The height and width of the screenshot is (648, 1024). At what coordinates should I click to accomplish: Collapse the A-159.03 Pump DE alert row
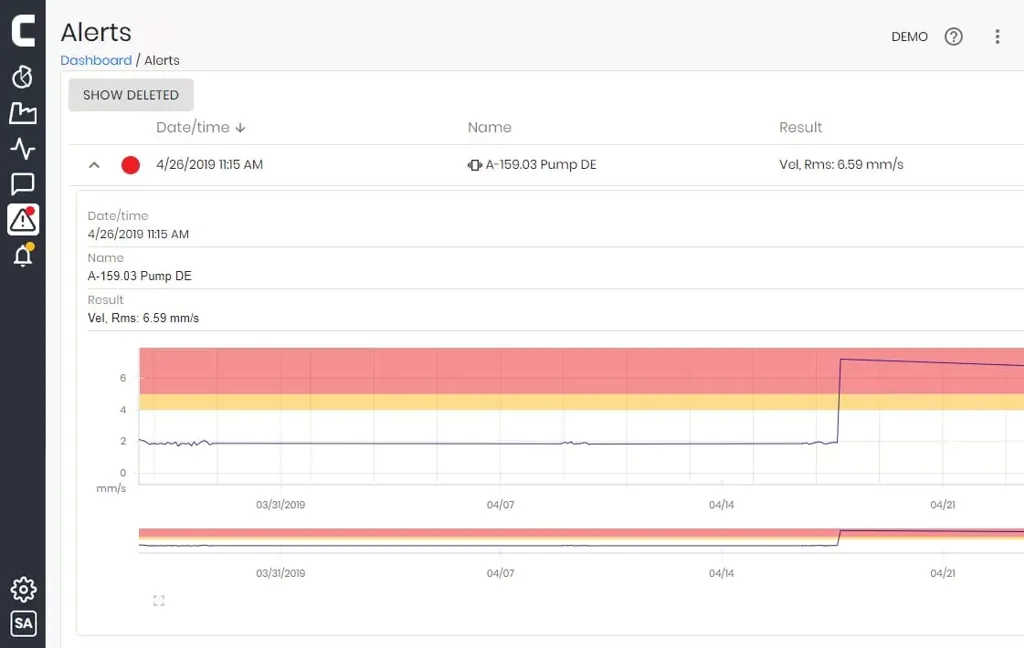[x=94, y=165]
